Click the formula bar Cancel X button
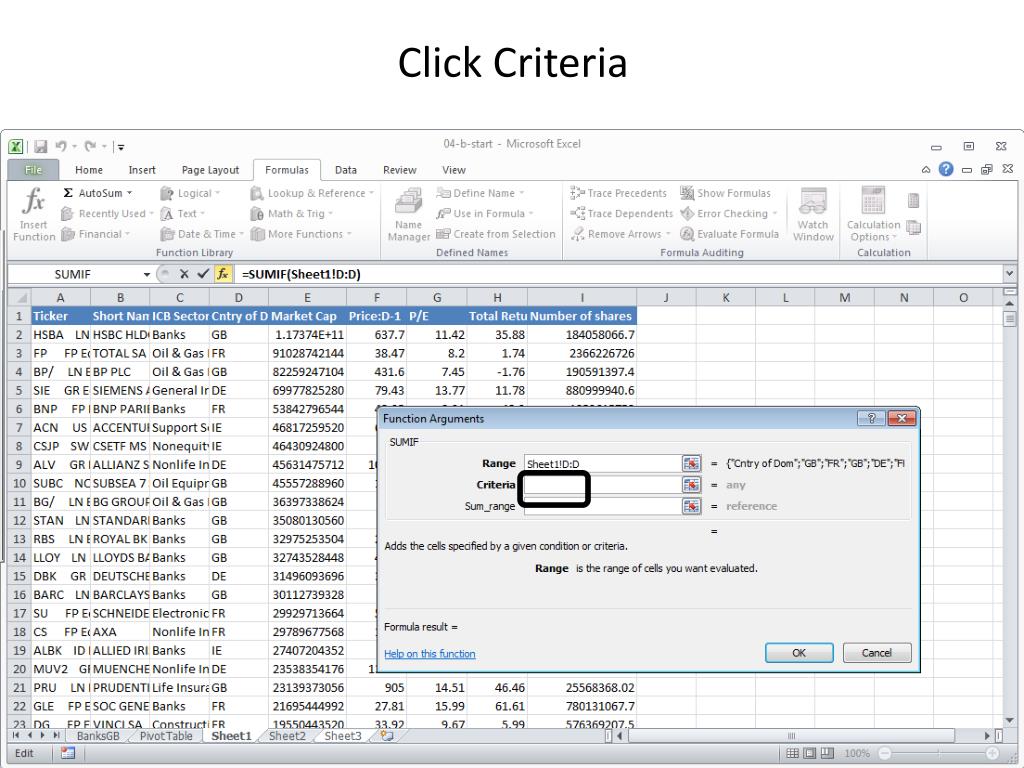This screenshot has height=768, width=1024. (184, 274)
